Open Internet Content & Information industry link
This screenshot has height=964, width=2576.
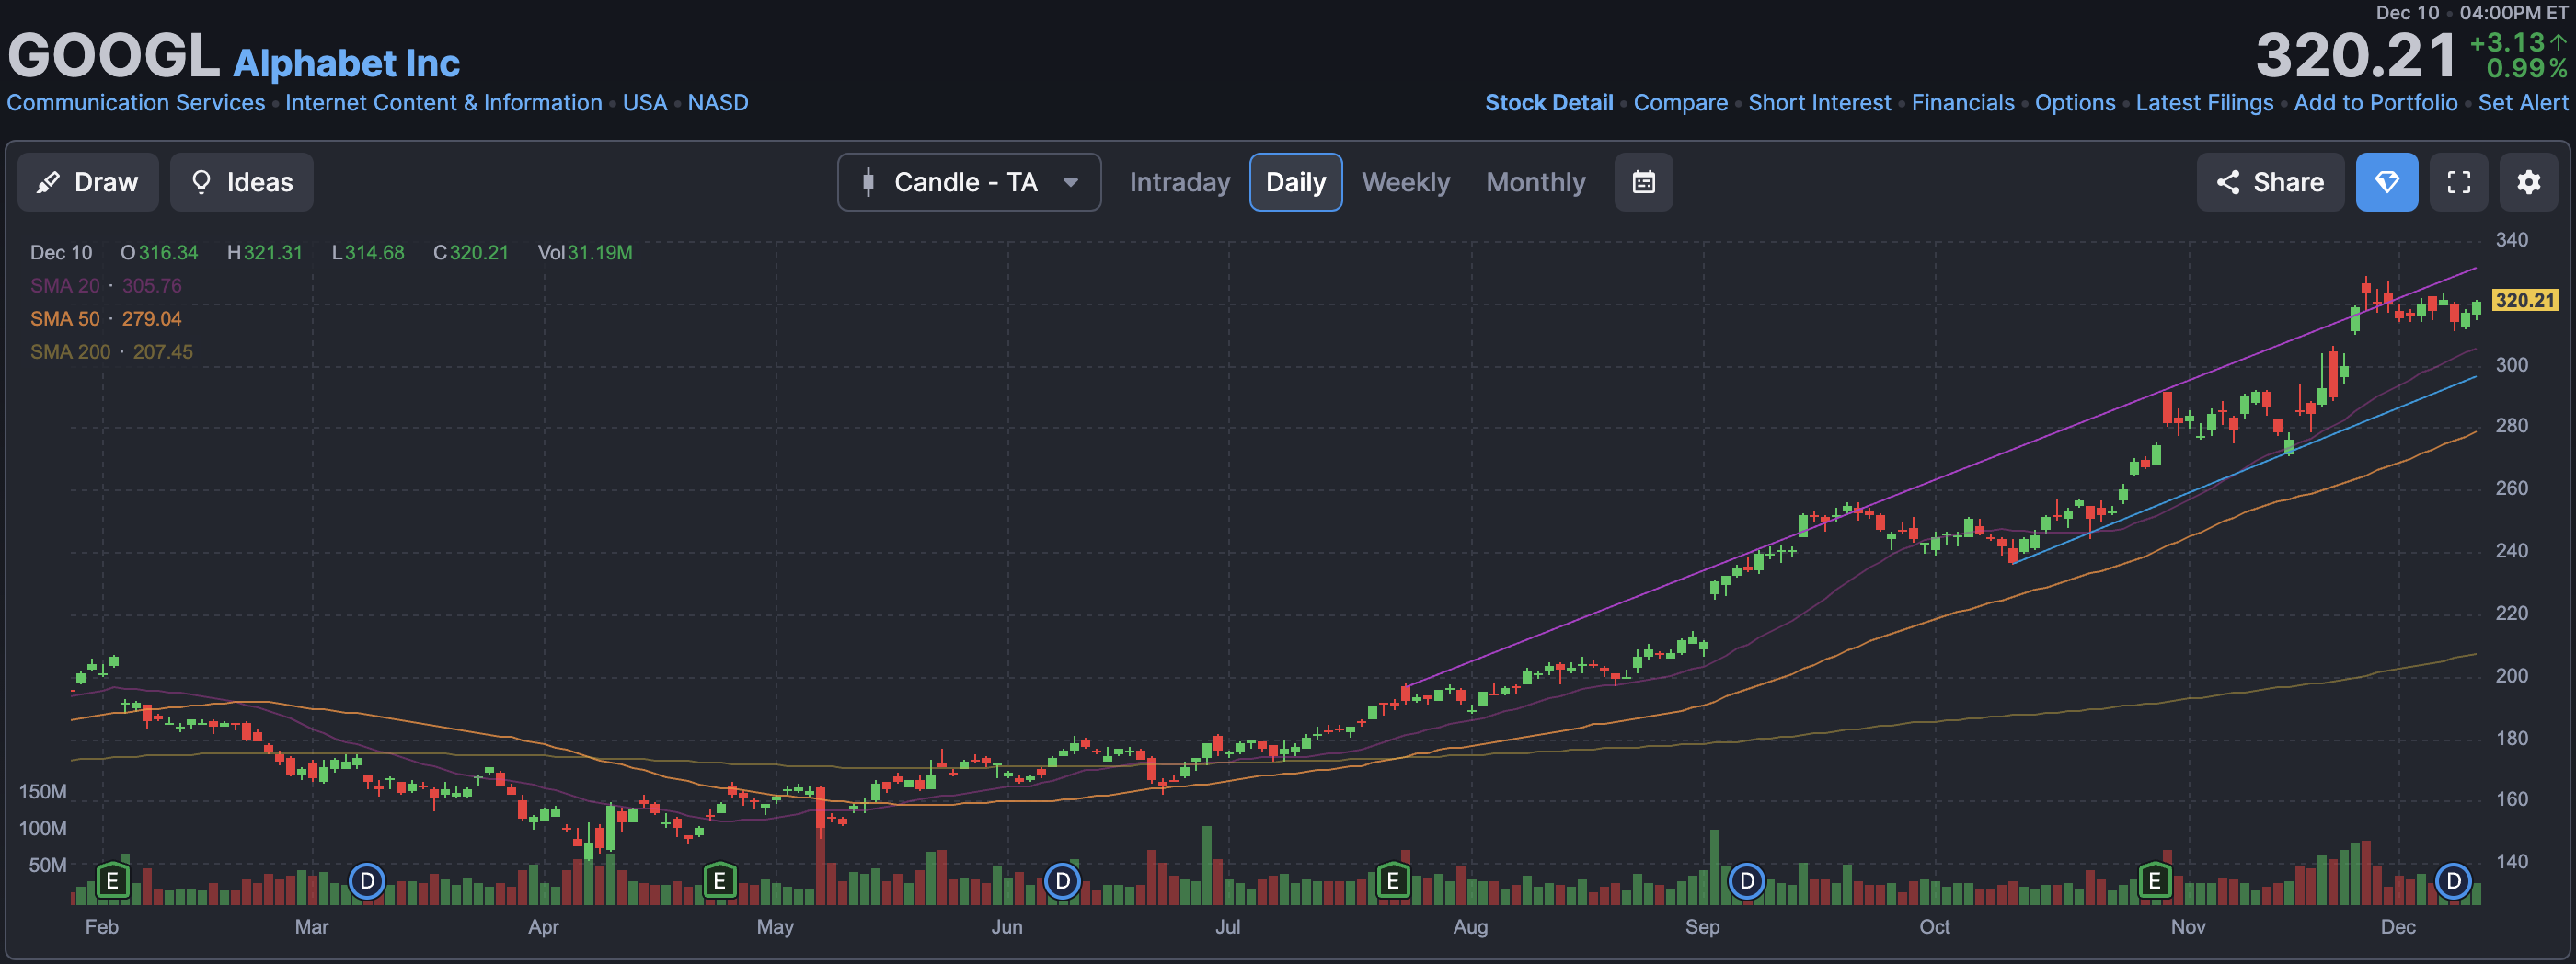coord(444,103)
